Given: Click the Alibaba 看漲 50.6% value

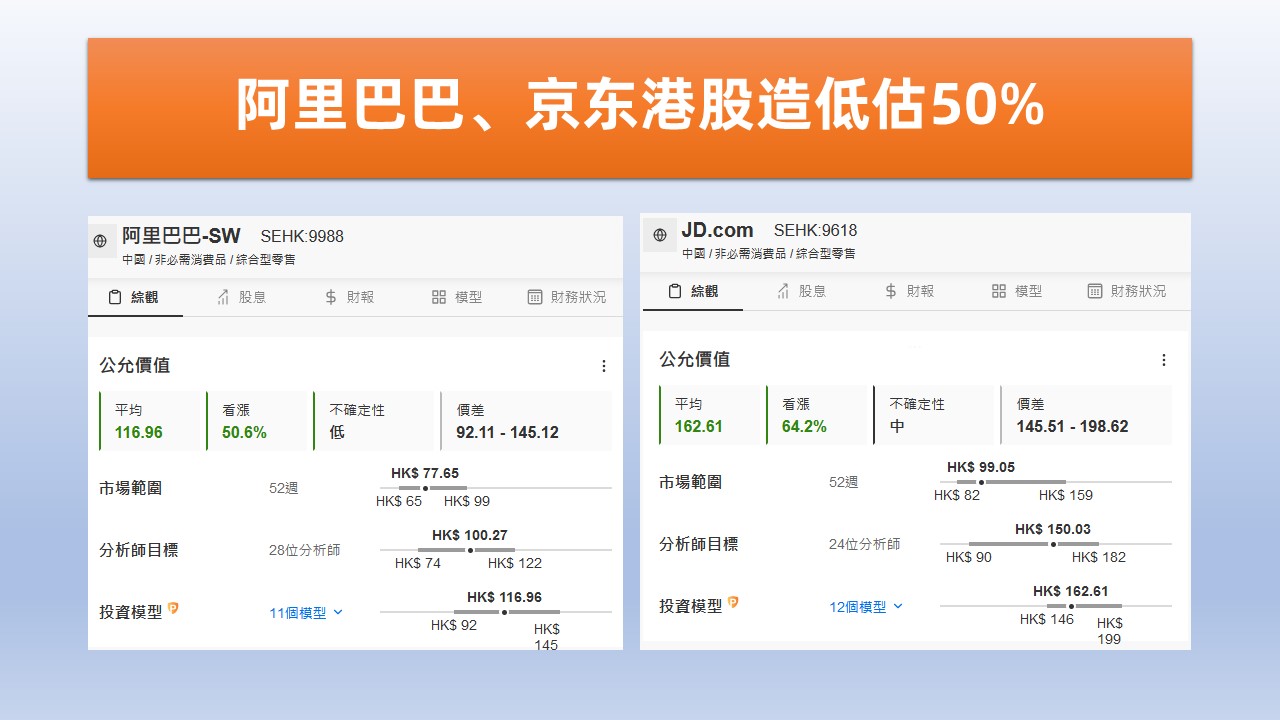Looking at the screenshot, I should (x=244, y=432).
